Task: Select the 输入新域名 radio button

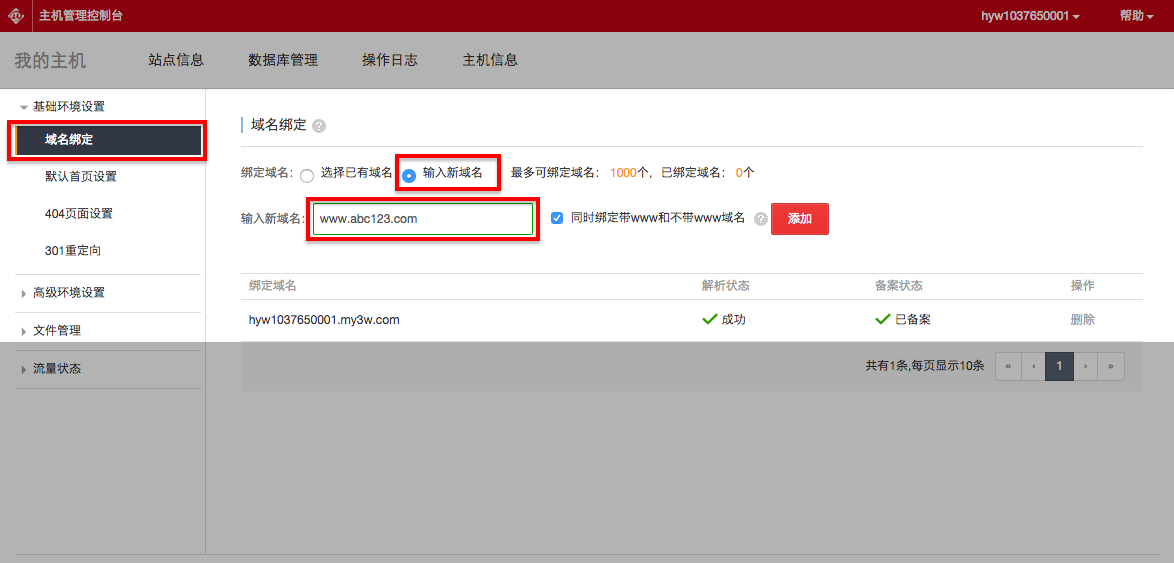Action: pos(409,175)
